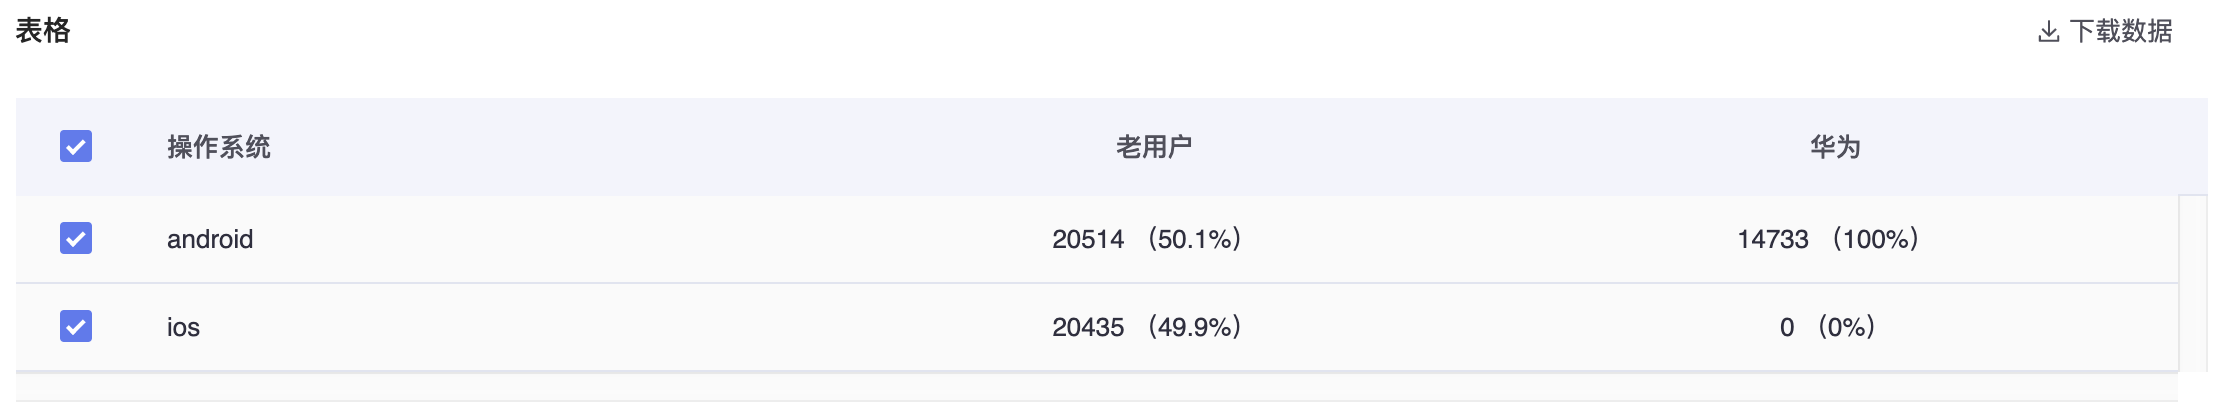Click the 华为 column header
The image size is (2214, 406).
coord(1835,147)
